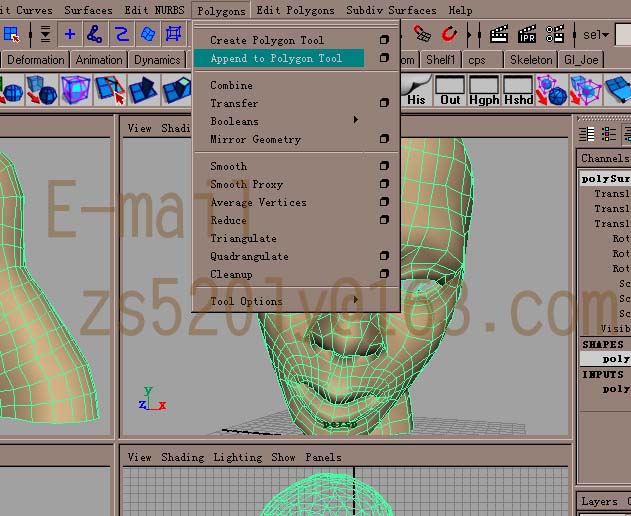The image size is (631, 516).
Task: Open Create Polygon Tool option box
Action: (384, 40)
